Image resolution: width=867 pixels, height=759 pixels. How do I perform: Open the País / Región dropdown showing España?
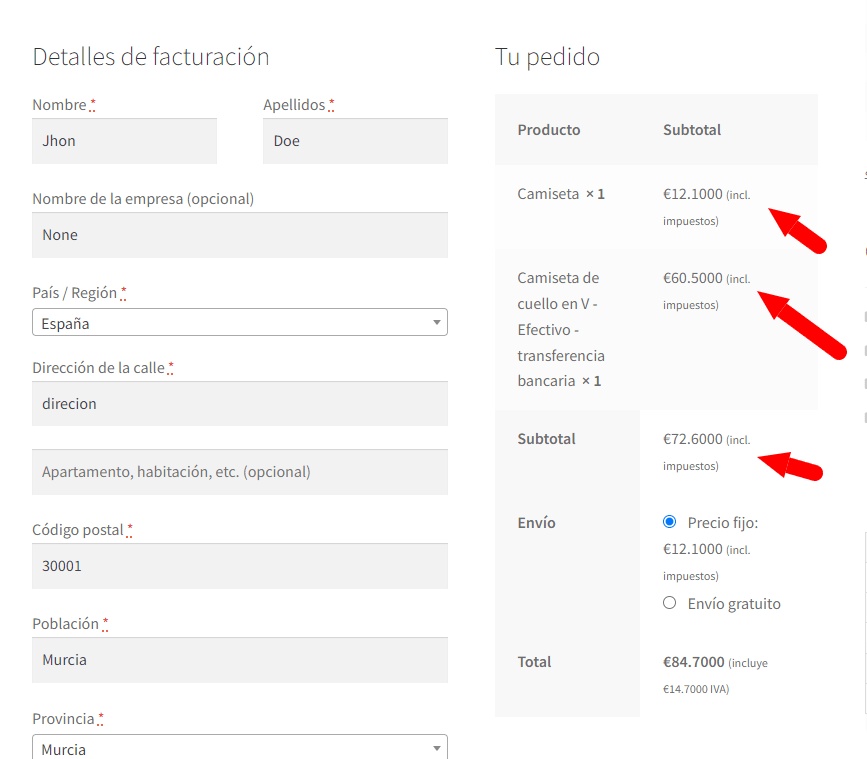click(240, 322)
